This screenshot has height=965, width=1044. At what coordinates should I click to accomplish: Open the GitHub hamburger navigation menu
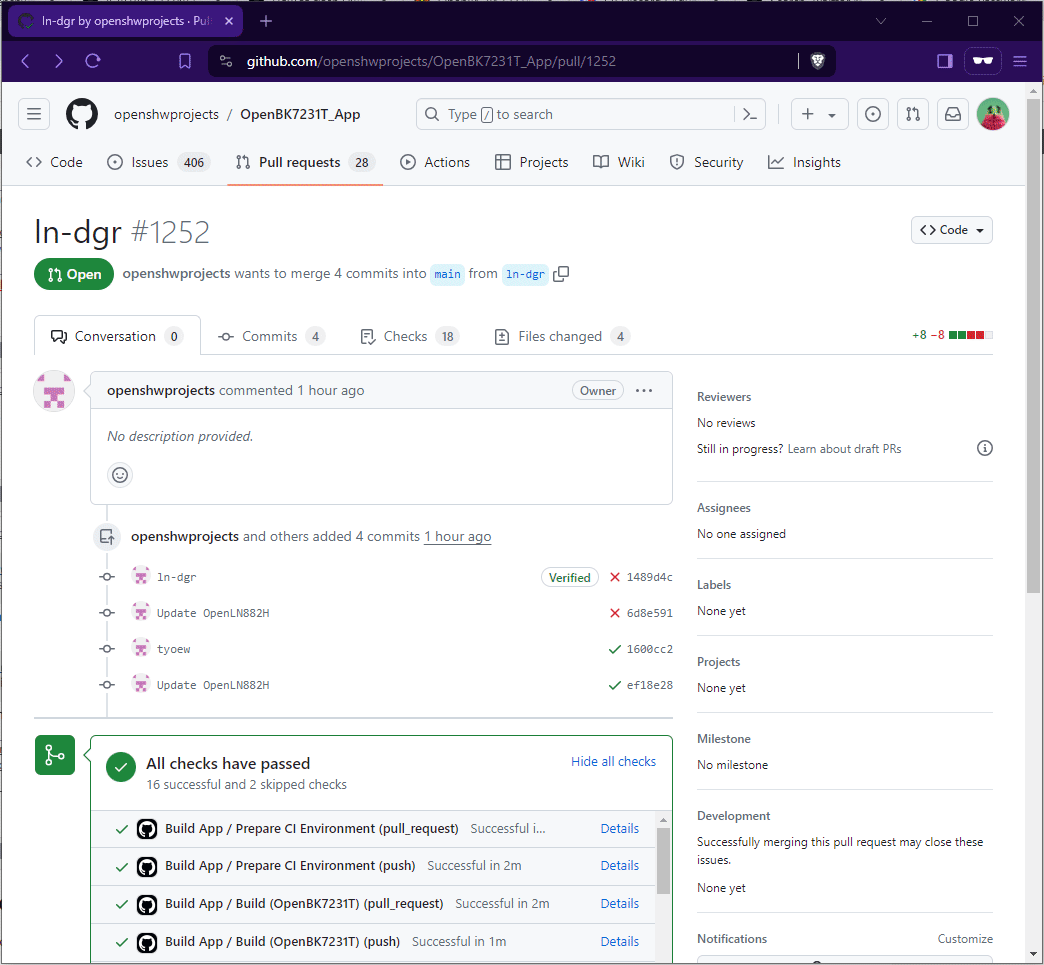34,115
